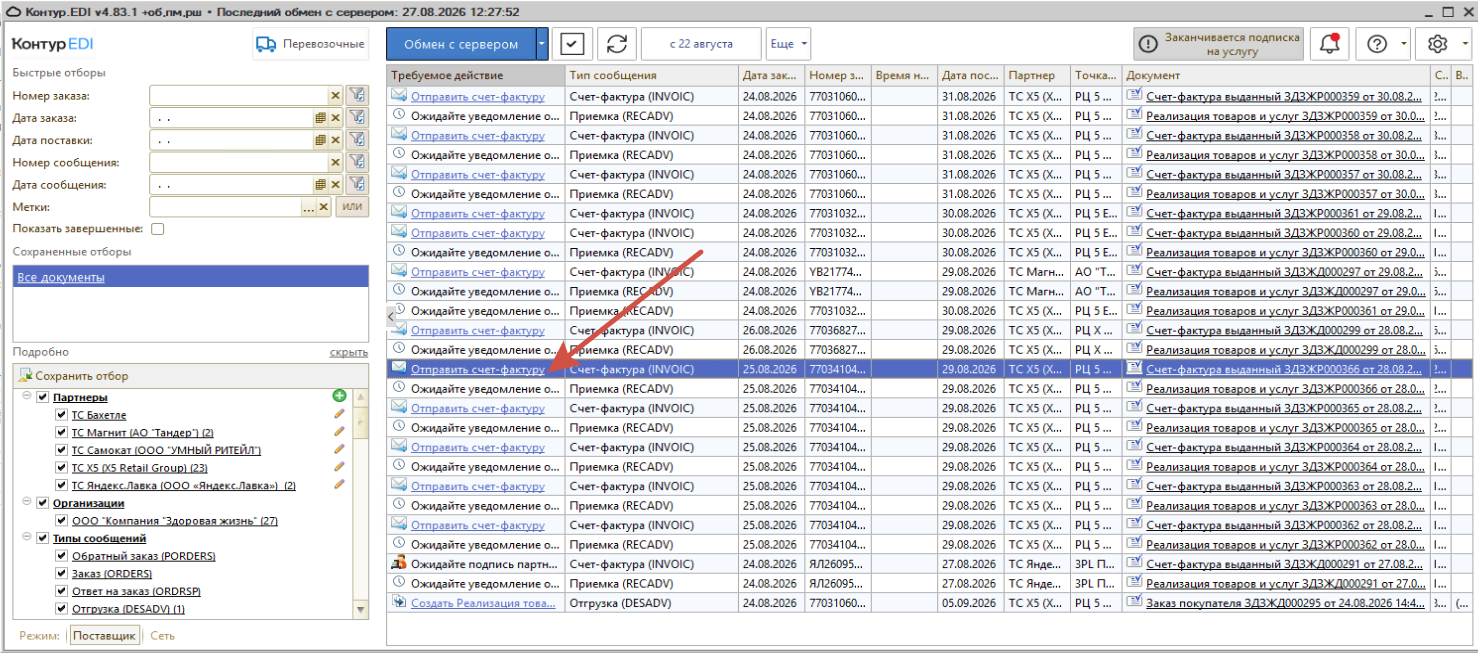The image size is (1478, 653).
Task: Open the question mark help icon
Action: click(1378, 44)
